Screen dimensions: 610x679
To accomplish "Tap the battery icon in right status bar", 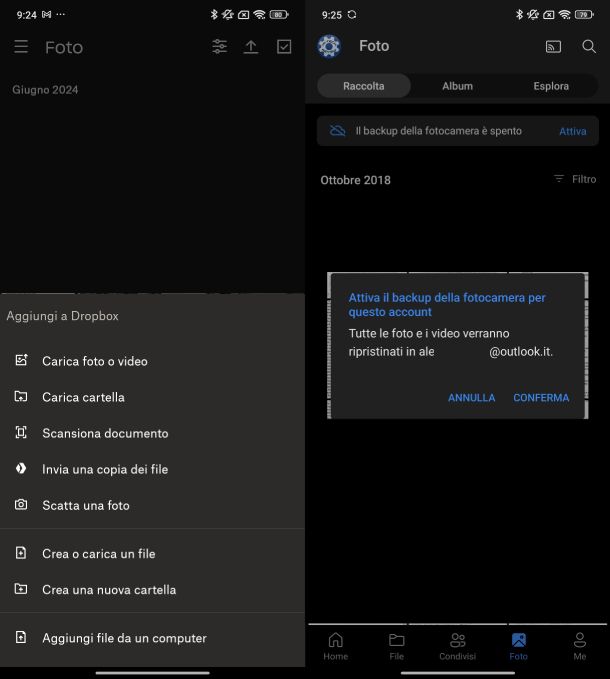I will (x=584, y=15).
